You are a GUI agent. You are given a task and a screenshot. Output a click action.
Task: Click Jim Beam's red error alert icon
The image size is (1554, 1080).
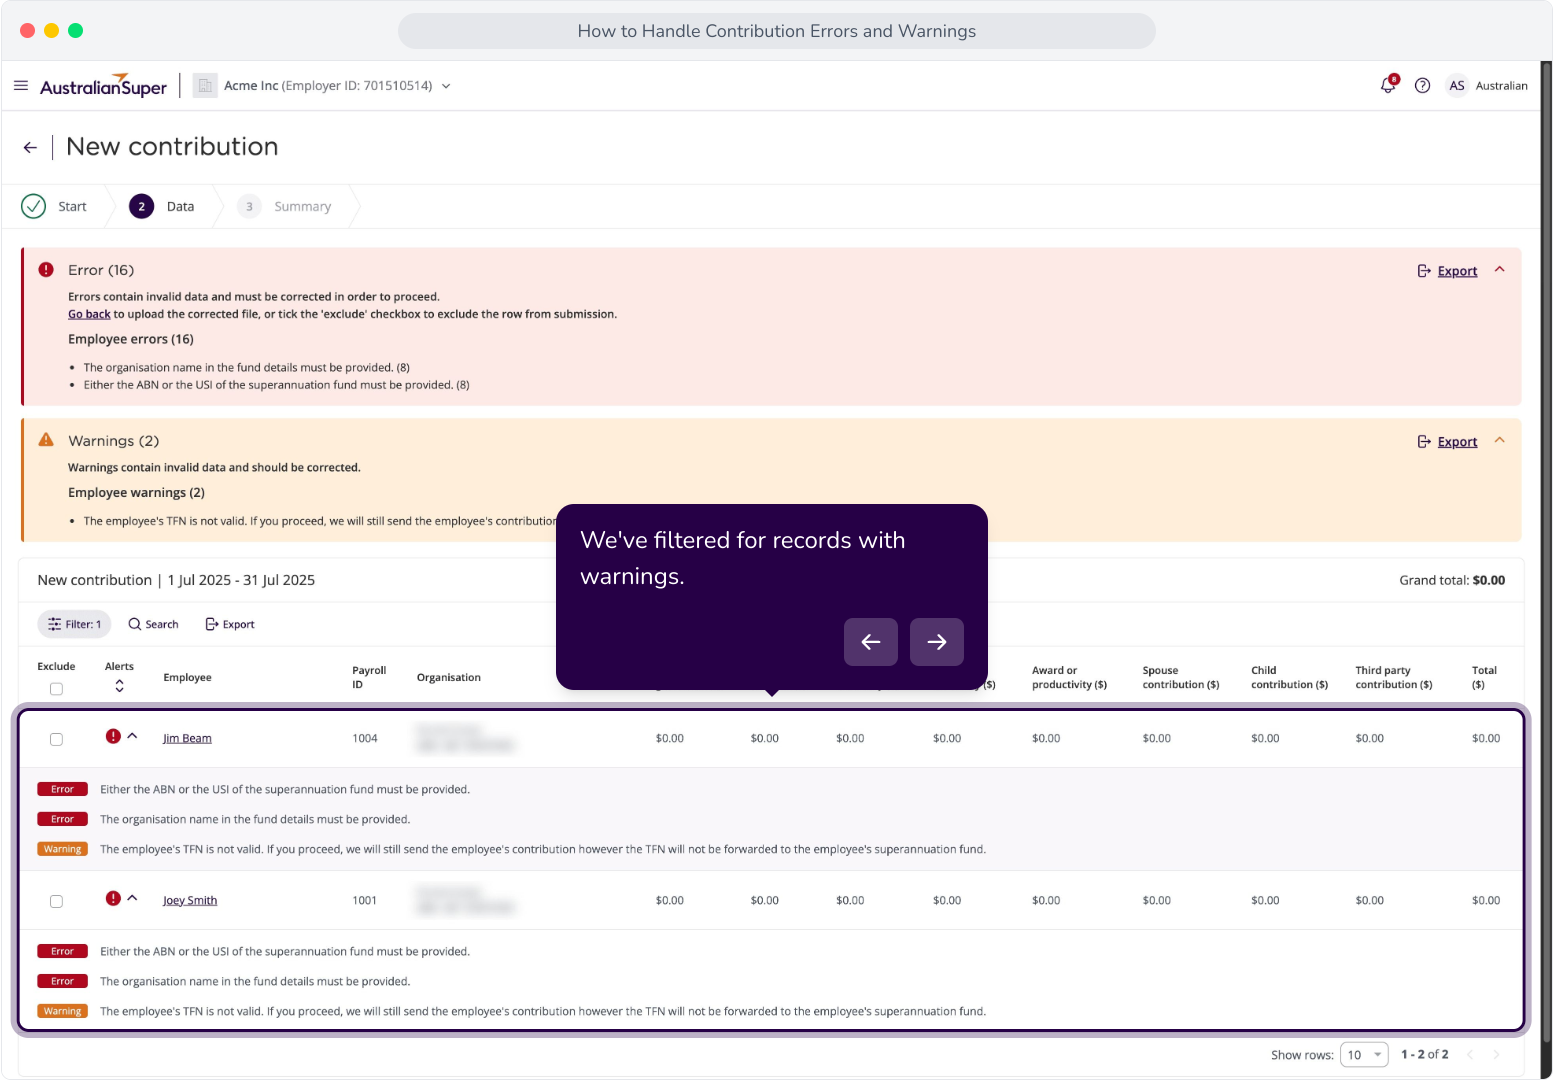point(113,736)
